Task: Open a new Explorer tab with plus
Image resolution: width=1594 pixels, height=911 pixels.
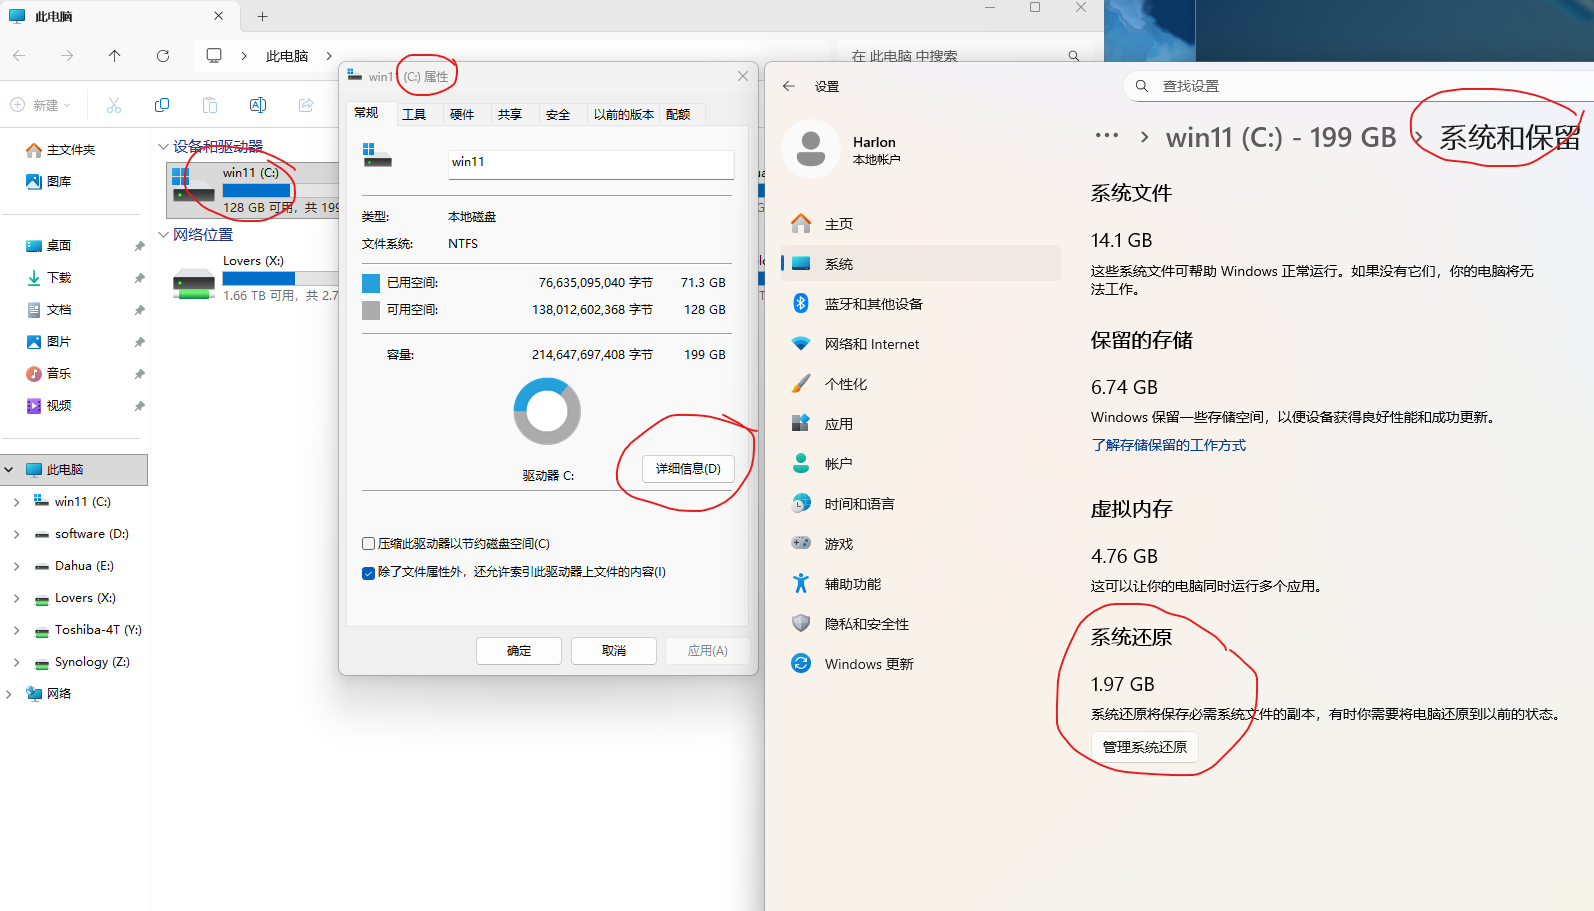Action: click(263, 16)
